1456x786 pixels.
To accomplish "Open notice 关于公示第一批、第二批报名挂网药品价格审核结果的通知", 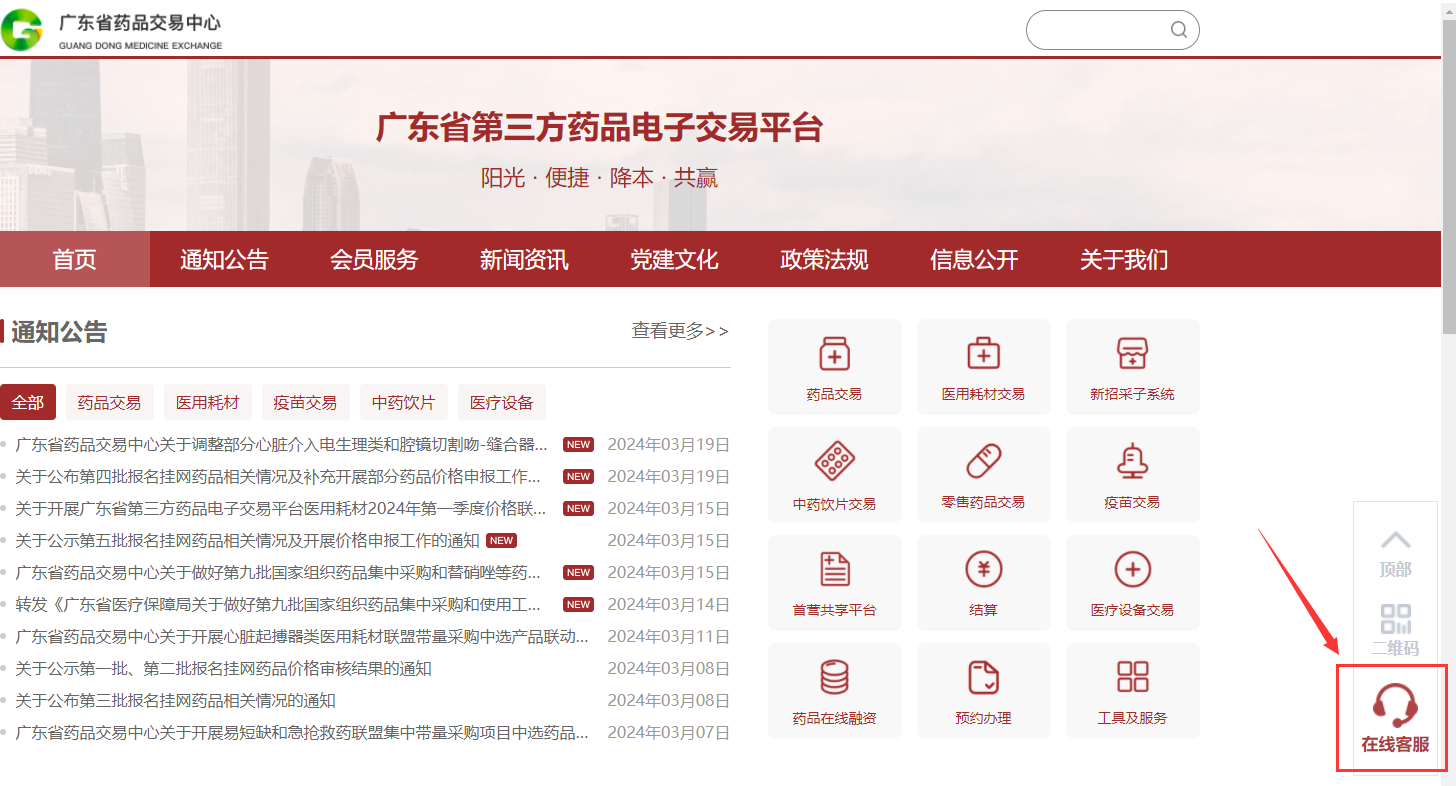I will [223, 669].
